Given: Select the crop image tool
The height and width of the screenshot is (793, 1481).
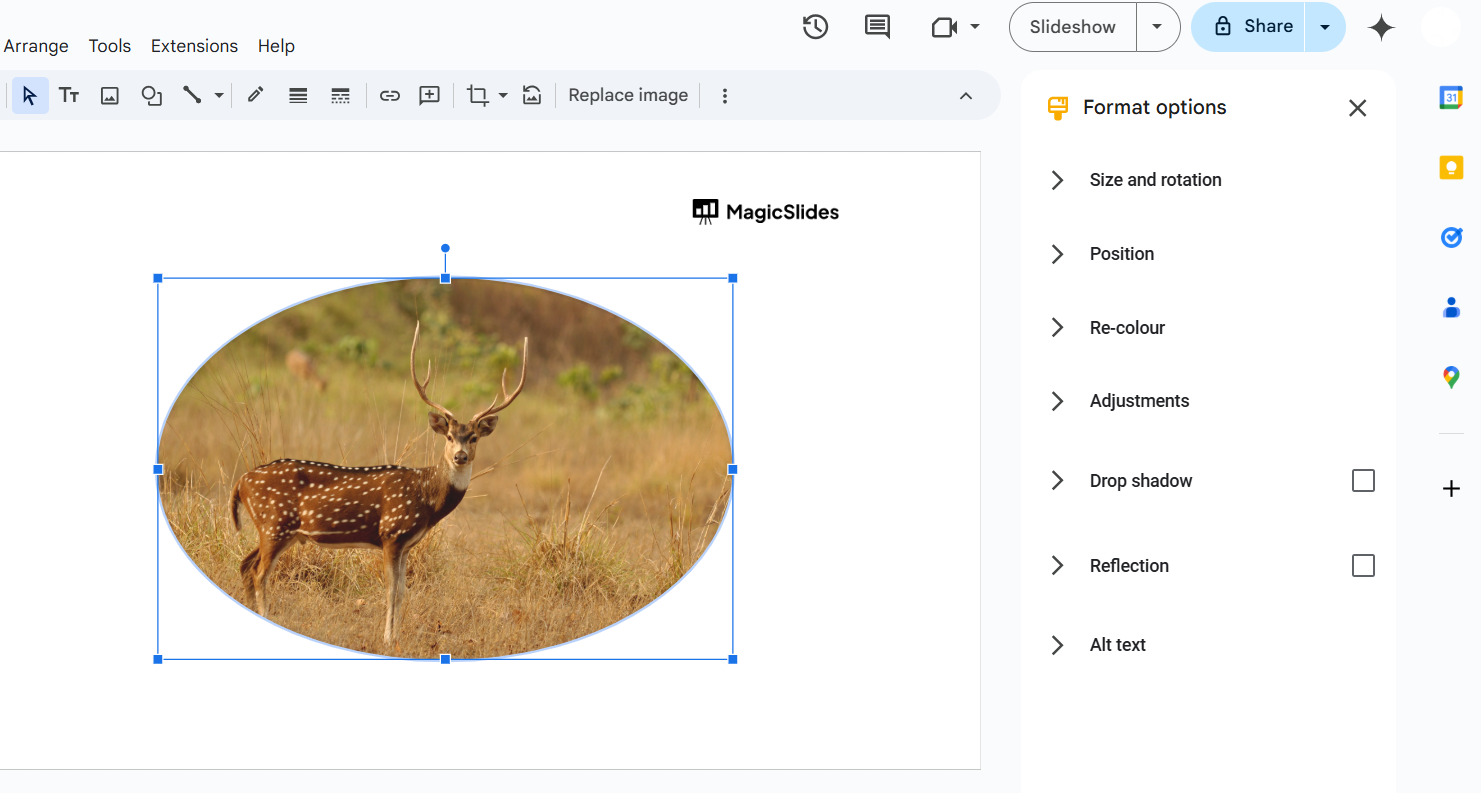Looking at the screenshot, I should pos(477,96).
